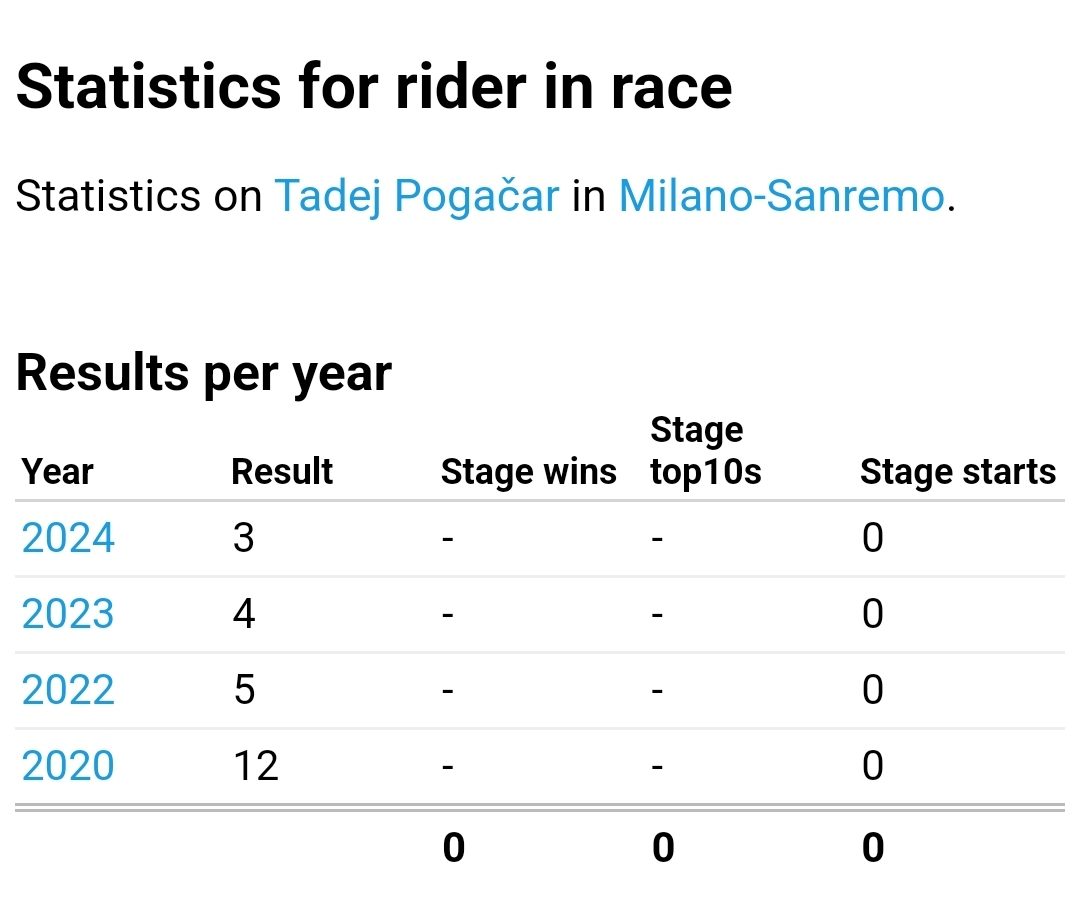Select the Stage starts column header
Image resolution: width=1080 pixels, height=905 pixels.
(x=957, y=472)
